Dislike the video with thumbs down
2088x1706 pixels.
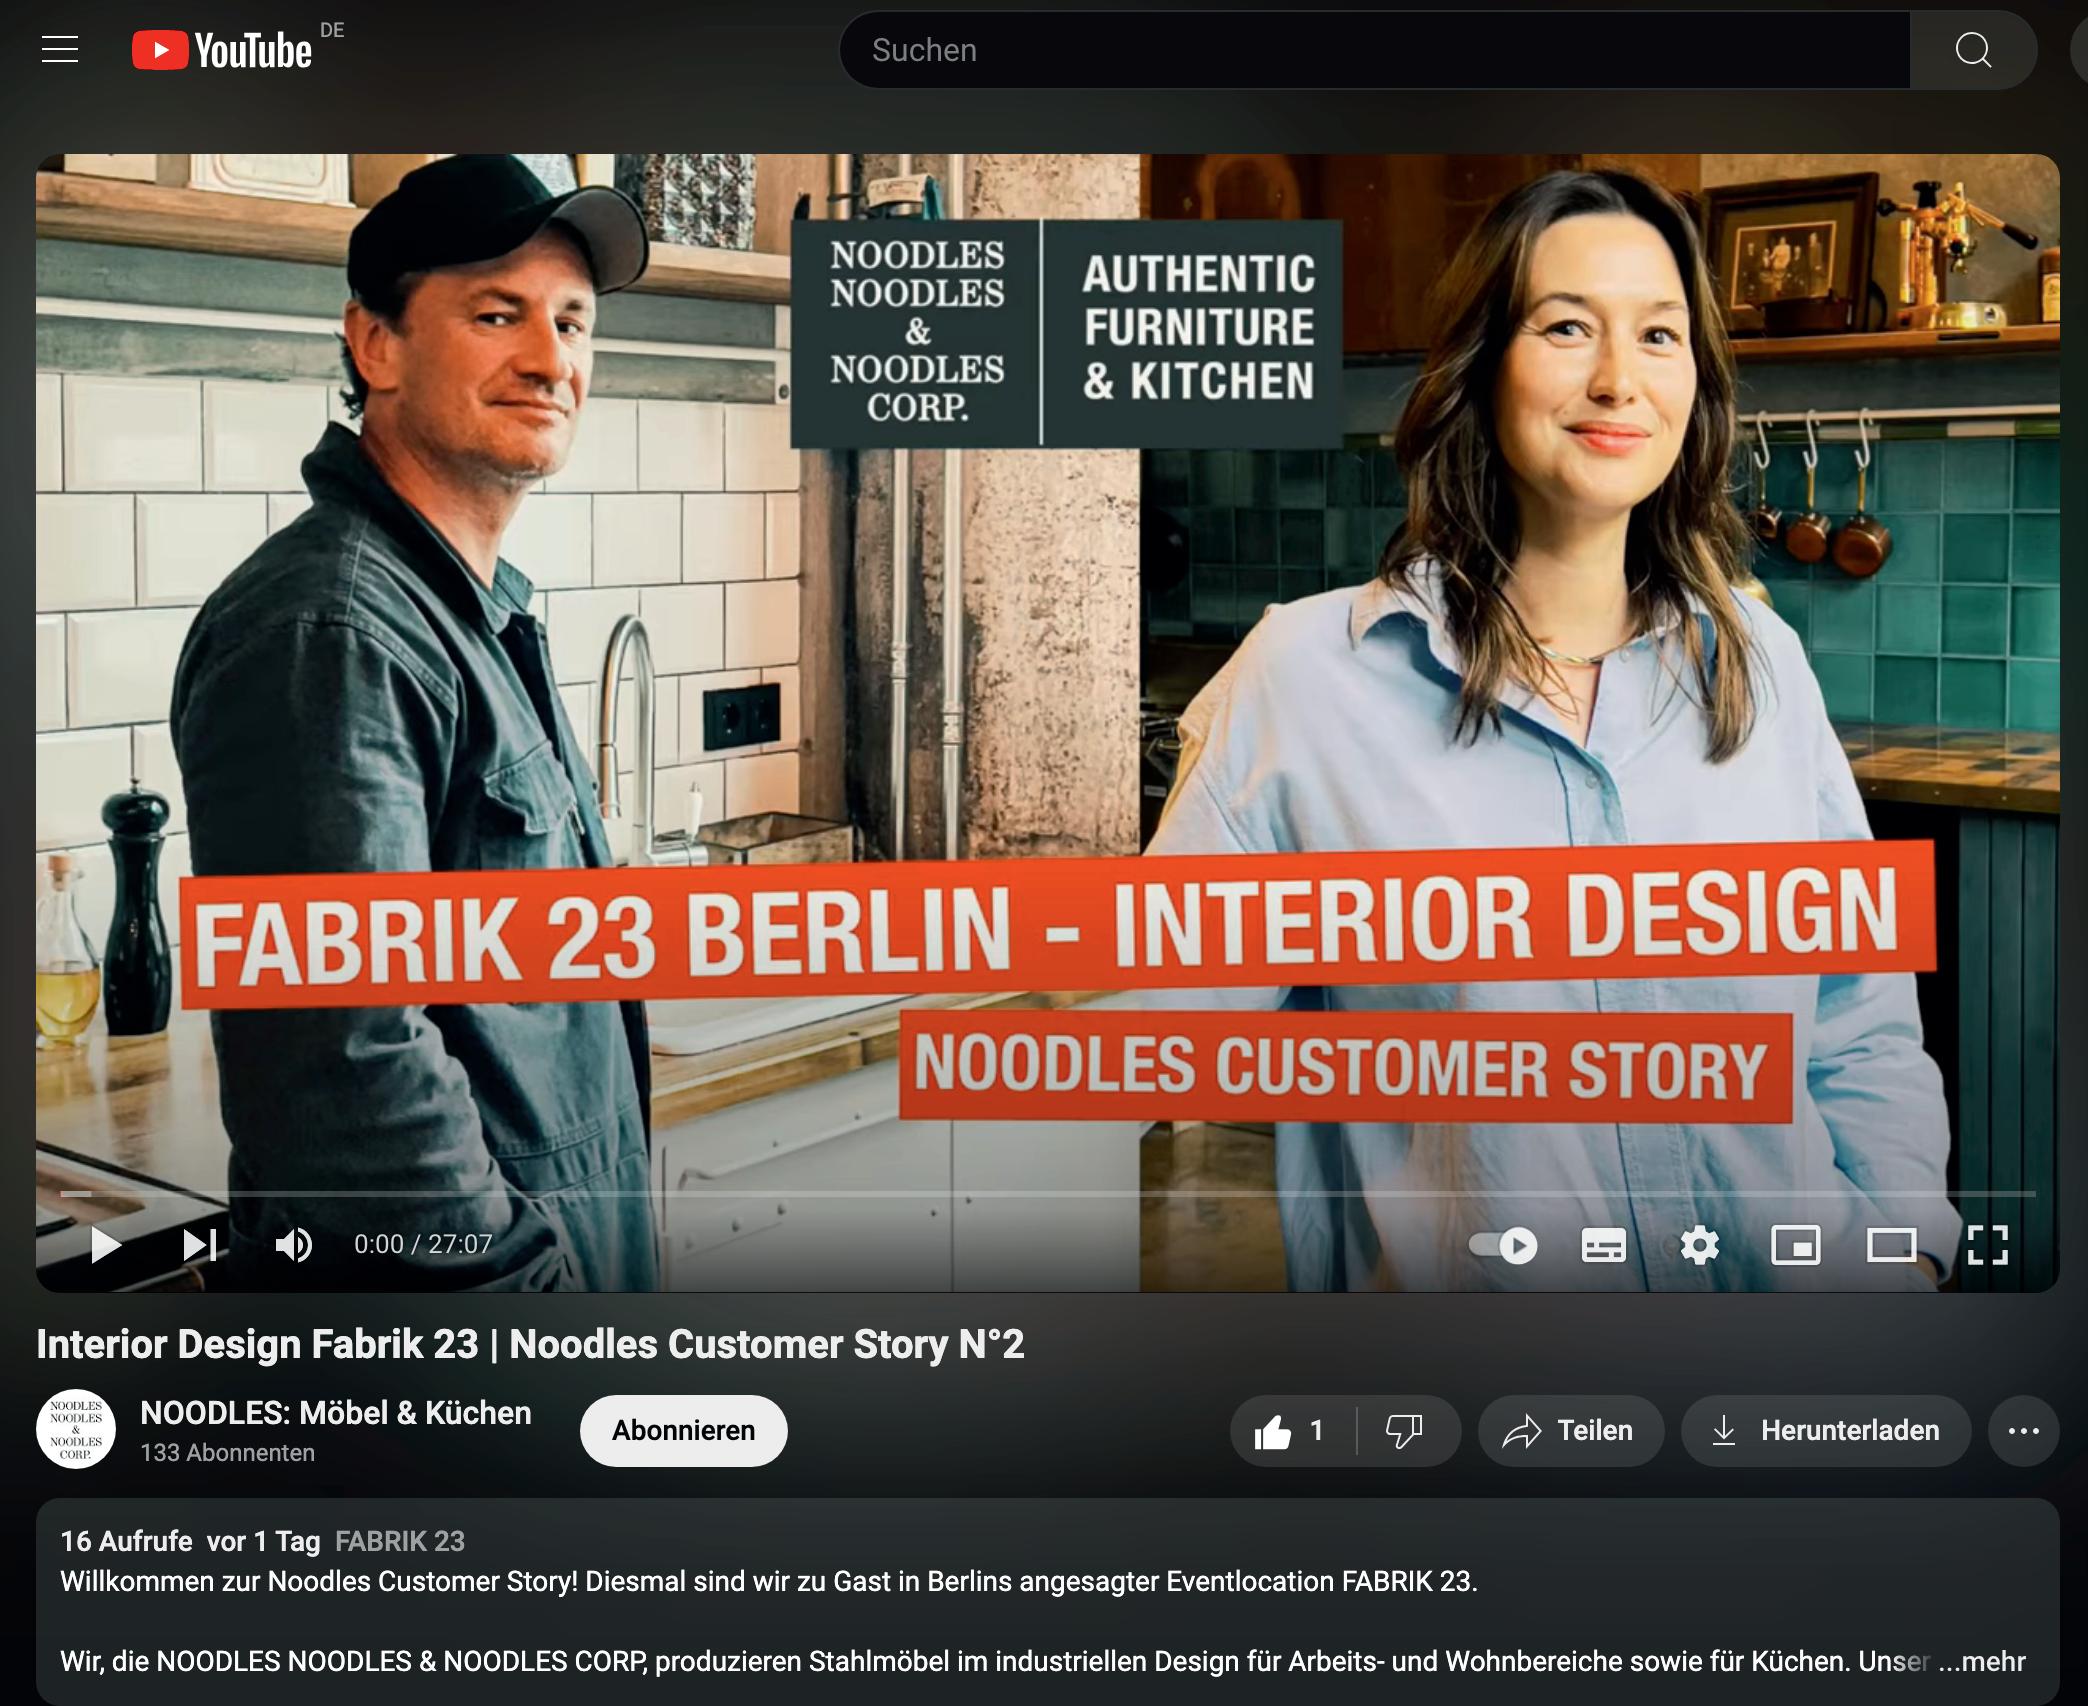coord(1405,1431)
